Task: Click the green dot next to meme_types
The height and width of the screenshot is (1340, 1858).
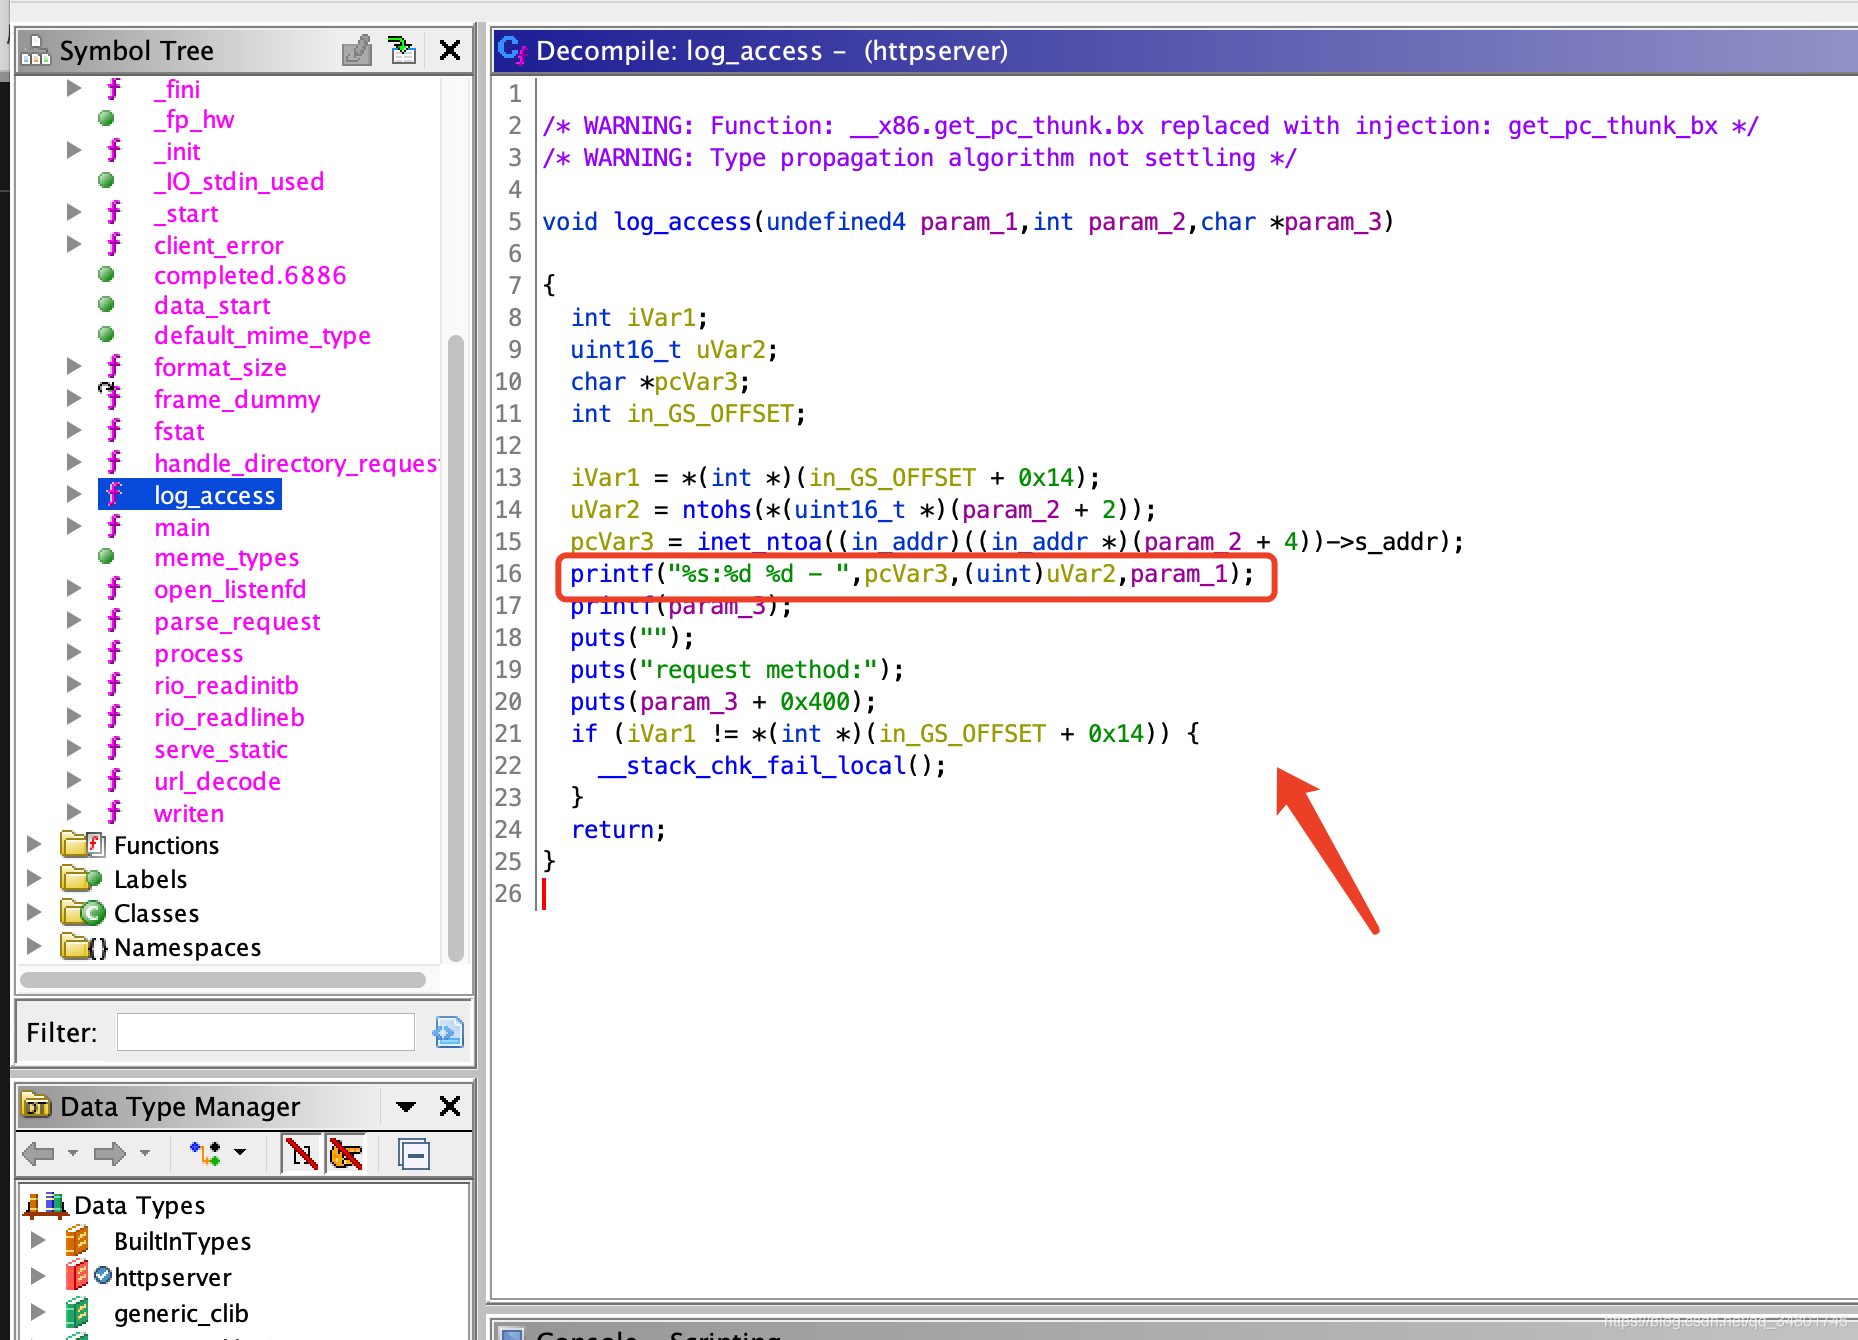Action: [106, 557]
